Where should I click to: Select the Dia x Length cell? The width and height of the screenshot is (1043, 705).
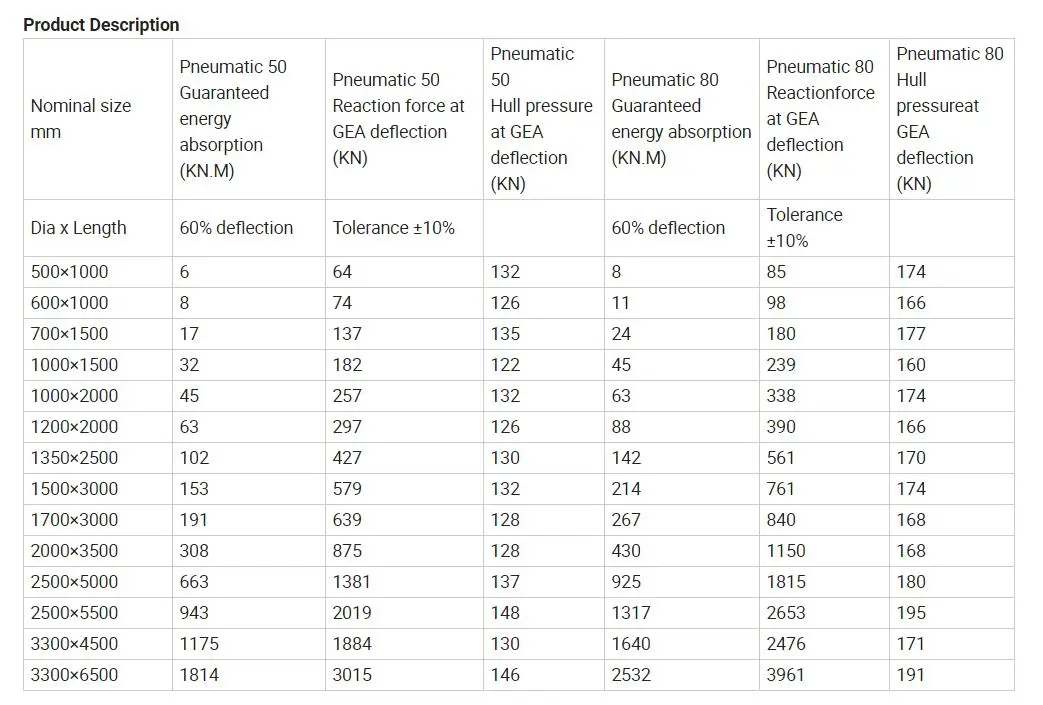[x=79, y=228]
